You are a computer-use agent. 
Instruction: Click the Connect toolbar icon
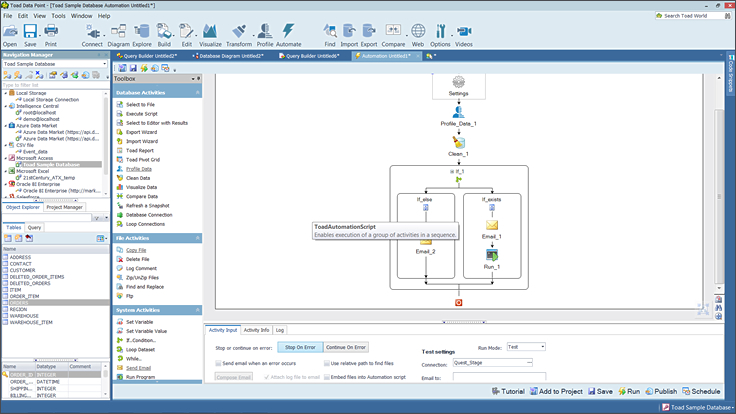click(92, 33)
